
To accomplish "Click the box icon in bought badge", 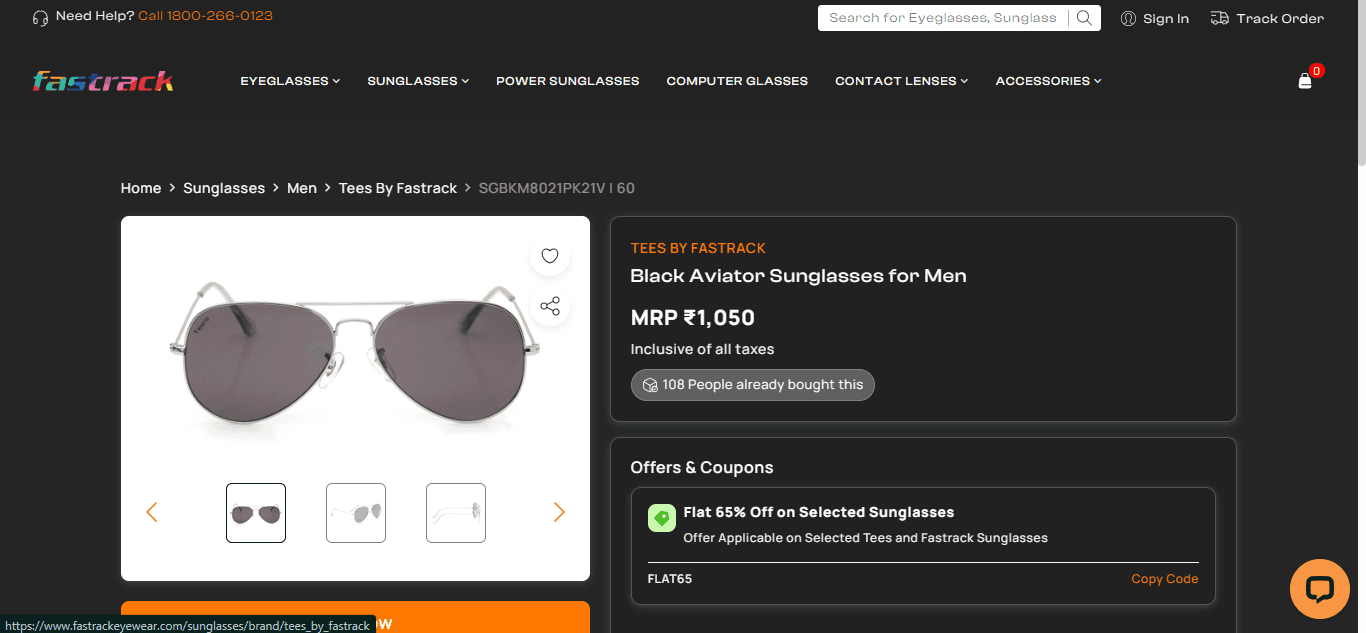I will pos(650,385).
